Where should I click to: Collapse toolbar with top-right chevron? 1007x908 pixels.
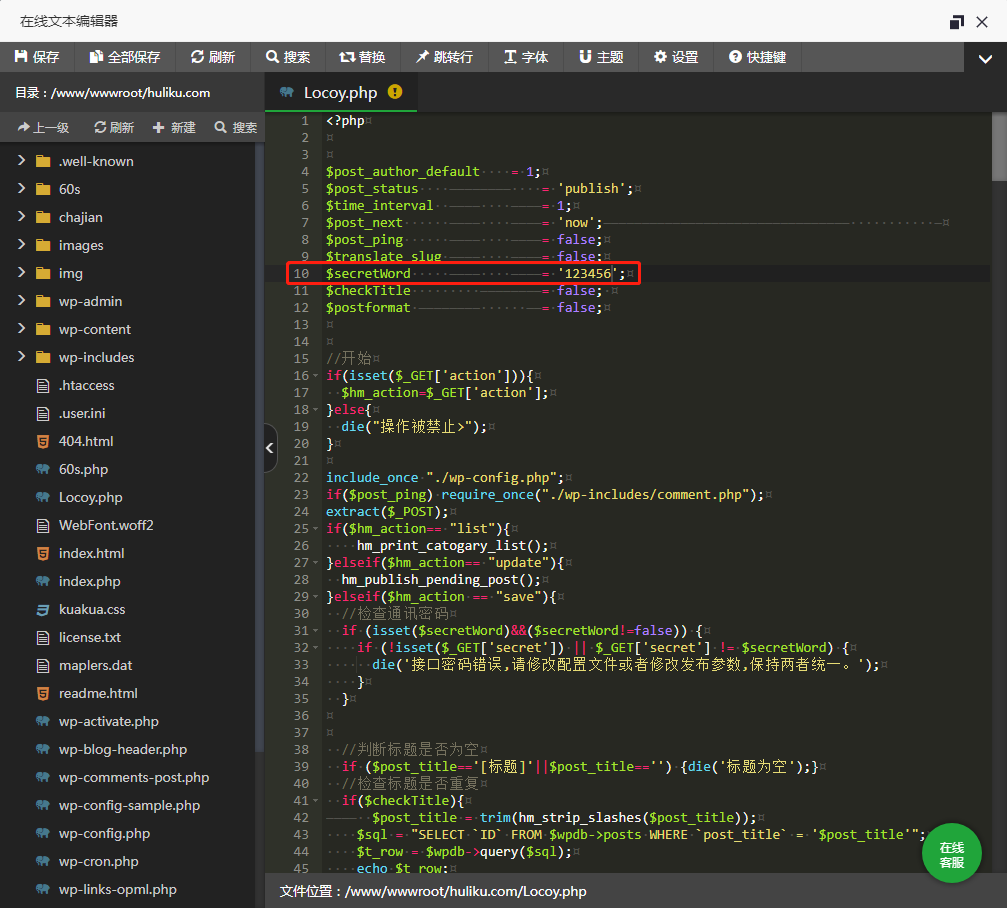pos(984,59)
